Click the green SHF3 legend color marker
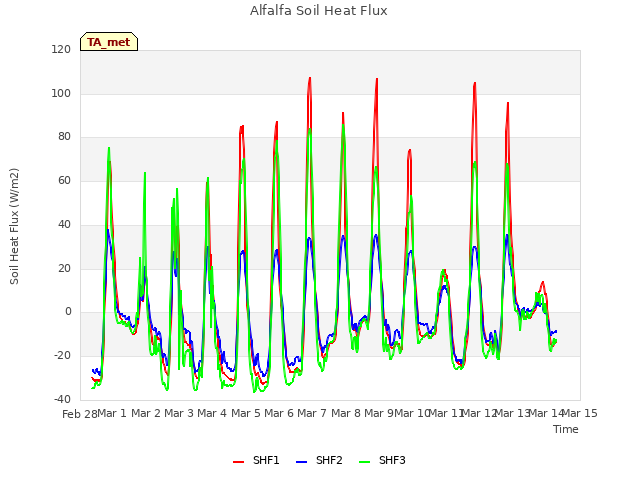This screenshot has height=480, width=640. [364, 462]
